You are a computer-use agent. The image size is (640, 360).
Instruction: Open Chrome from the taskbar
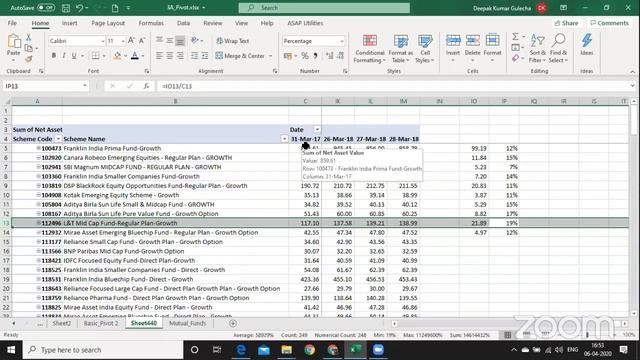309,350
